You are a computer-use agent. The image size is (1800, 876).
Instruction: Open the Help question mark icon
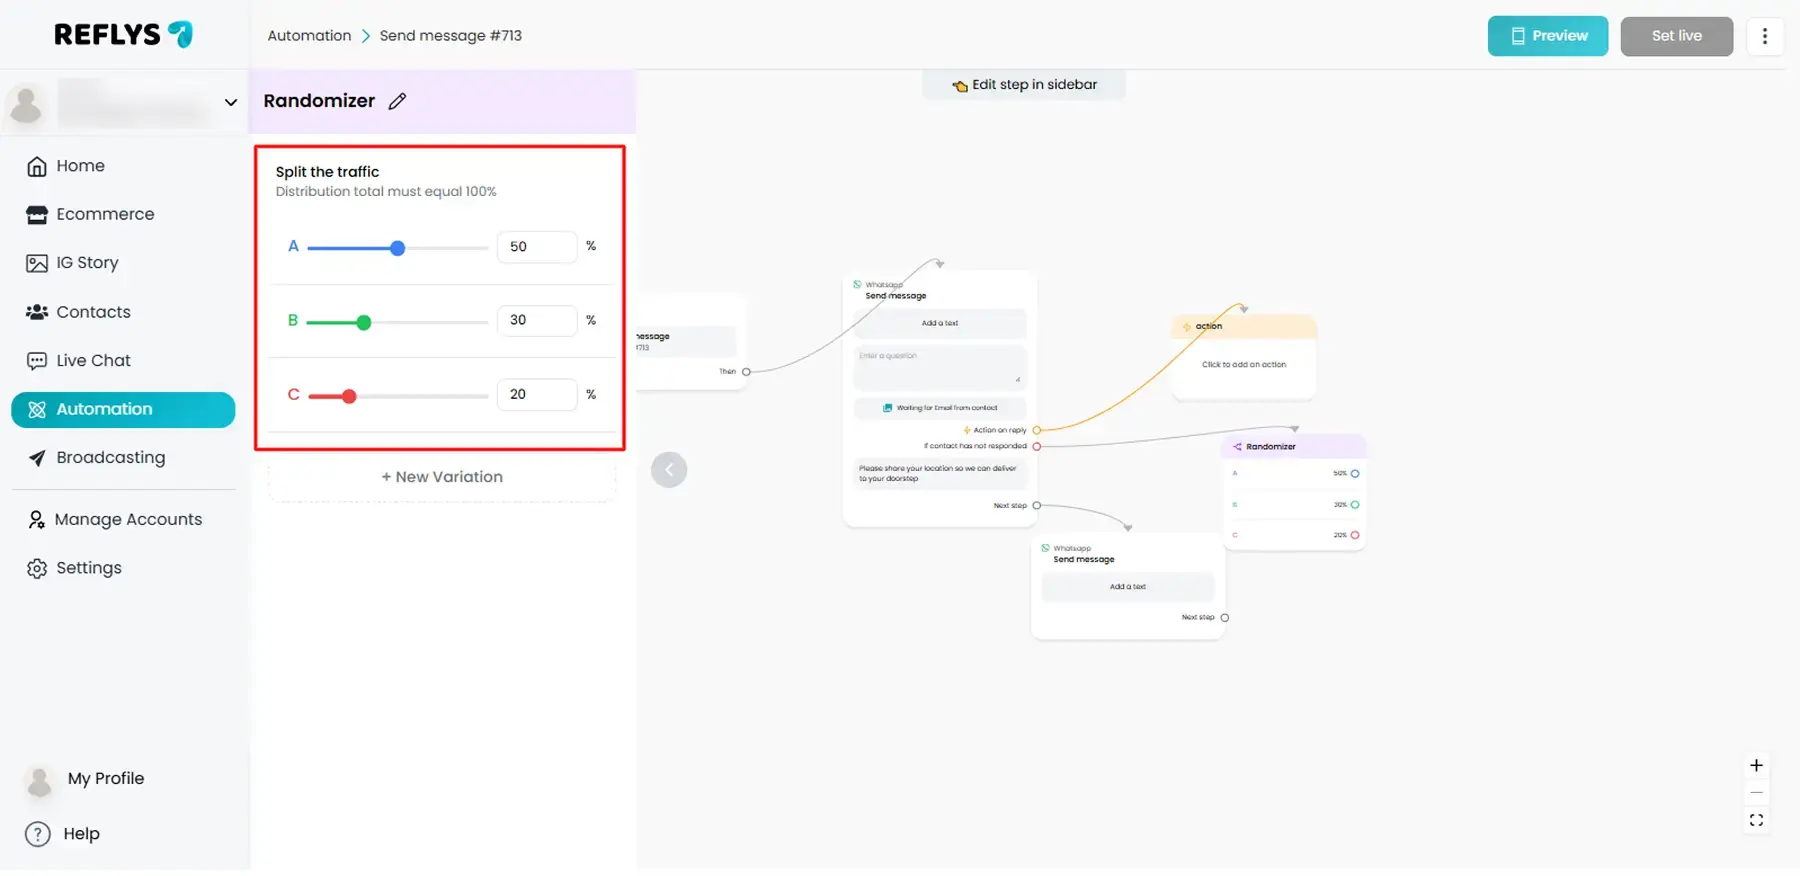(x=38, y=834)
